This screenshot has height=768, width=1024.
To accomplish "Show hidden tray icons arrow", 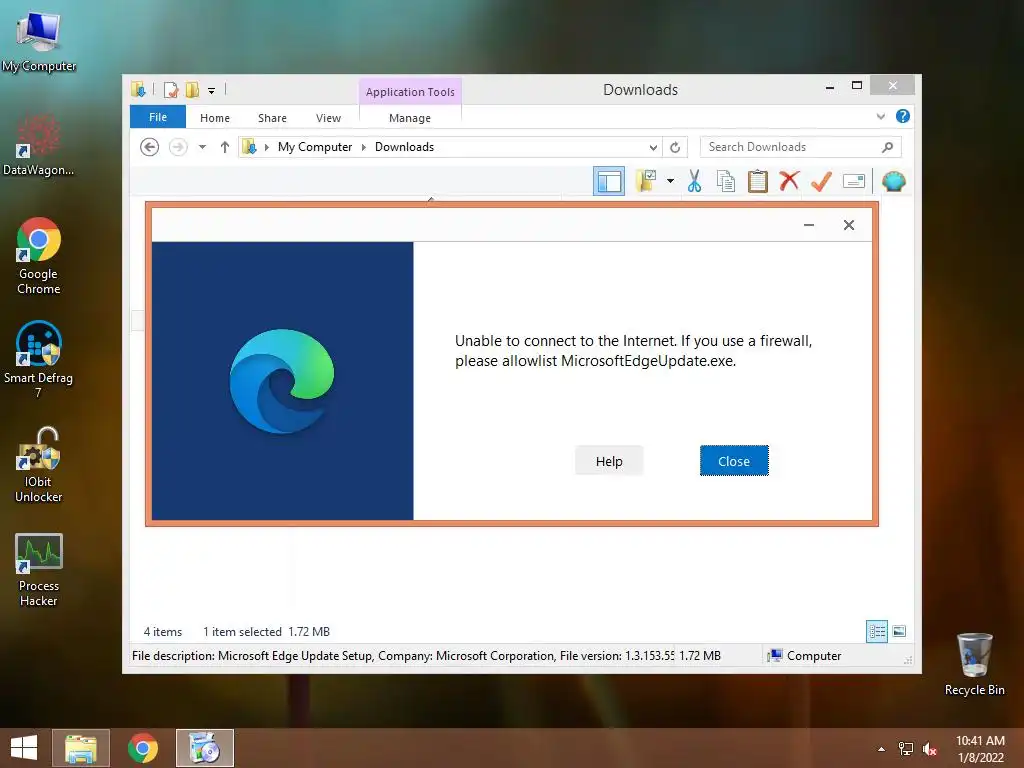I will click(881, 749).
